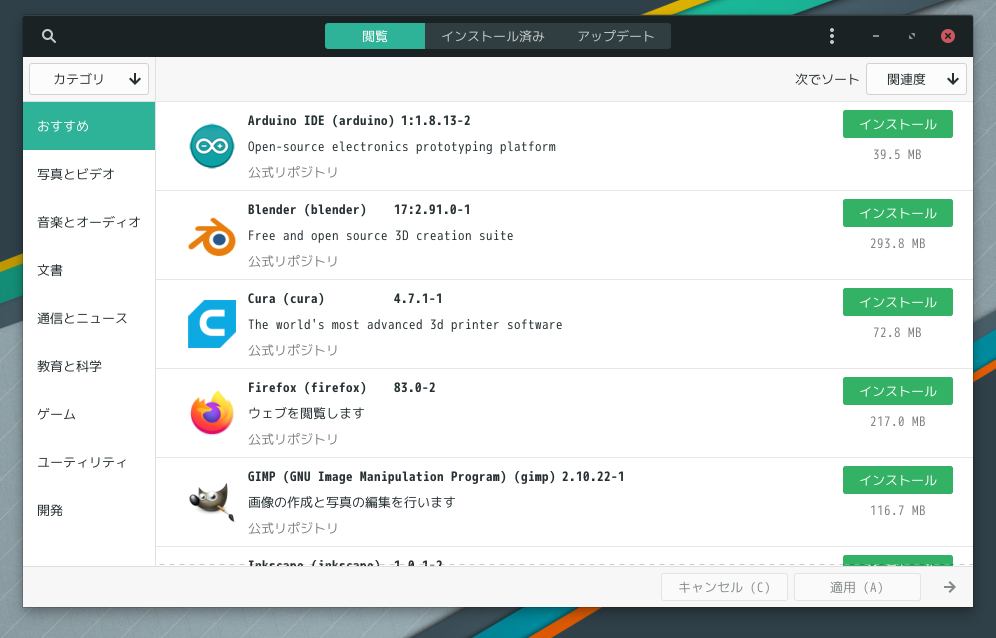The width and height of the screenshot is (996, 638).
Task: Click Cura's 4.7.1-1 version text
Action: (418, 299)
